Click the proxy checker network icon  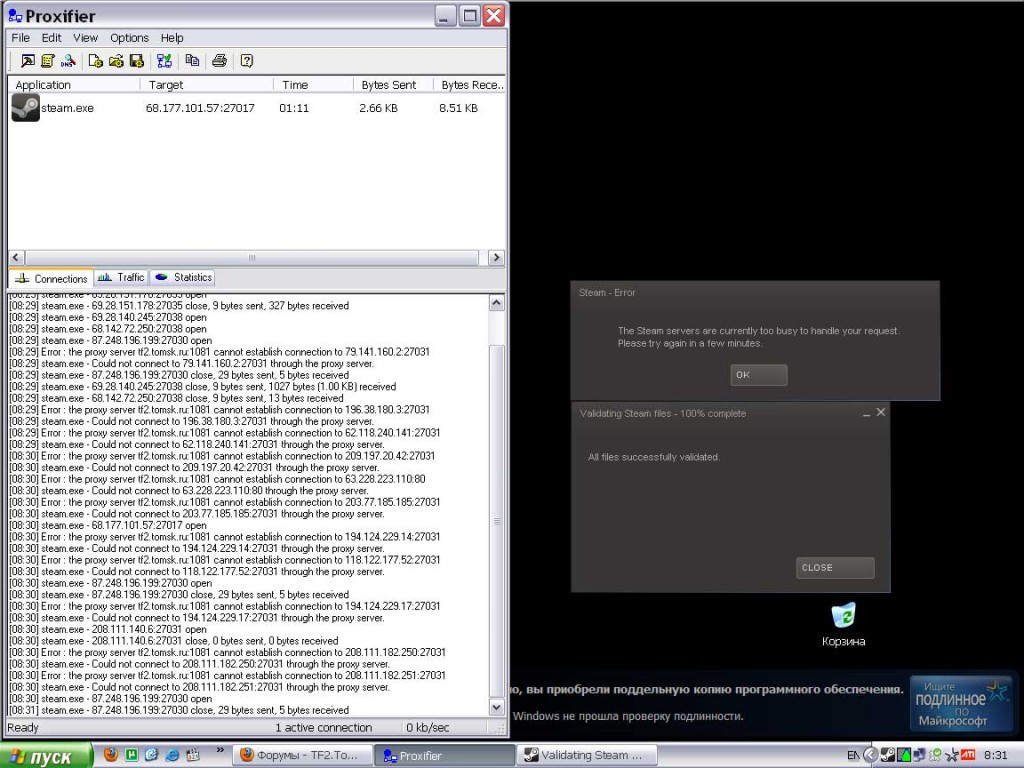(x=164, y=61)
